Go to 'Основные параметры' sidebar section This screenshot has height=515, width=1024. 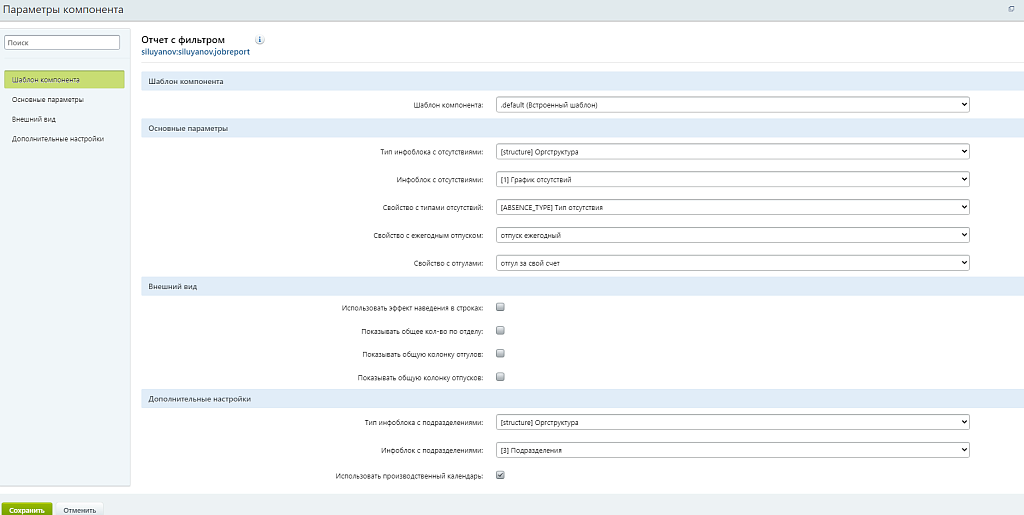point(48,99)
